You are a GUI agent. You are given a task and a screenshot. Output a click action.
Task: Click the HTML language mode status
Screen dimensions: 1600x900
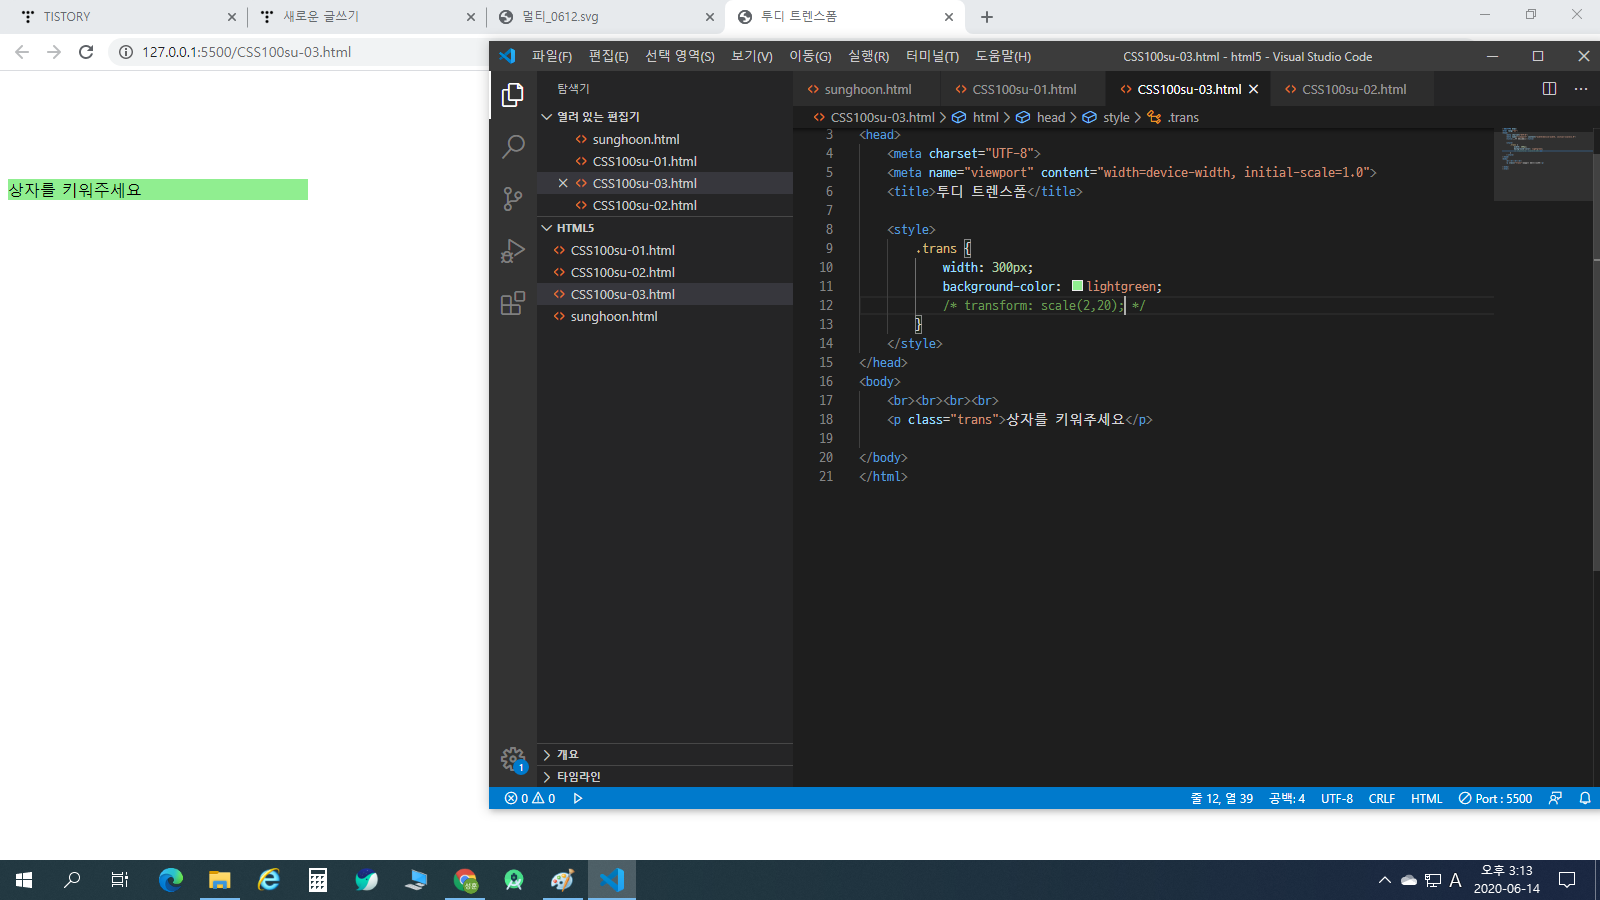[x=1427, y=798]
